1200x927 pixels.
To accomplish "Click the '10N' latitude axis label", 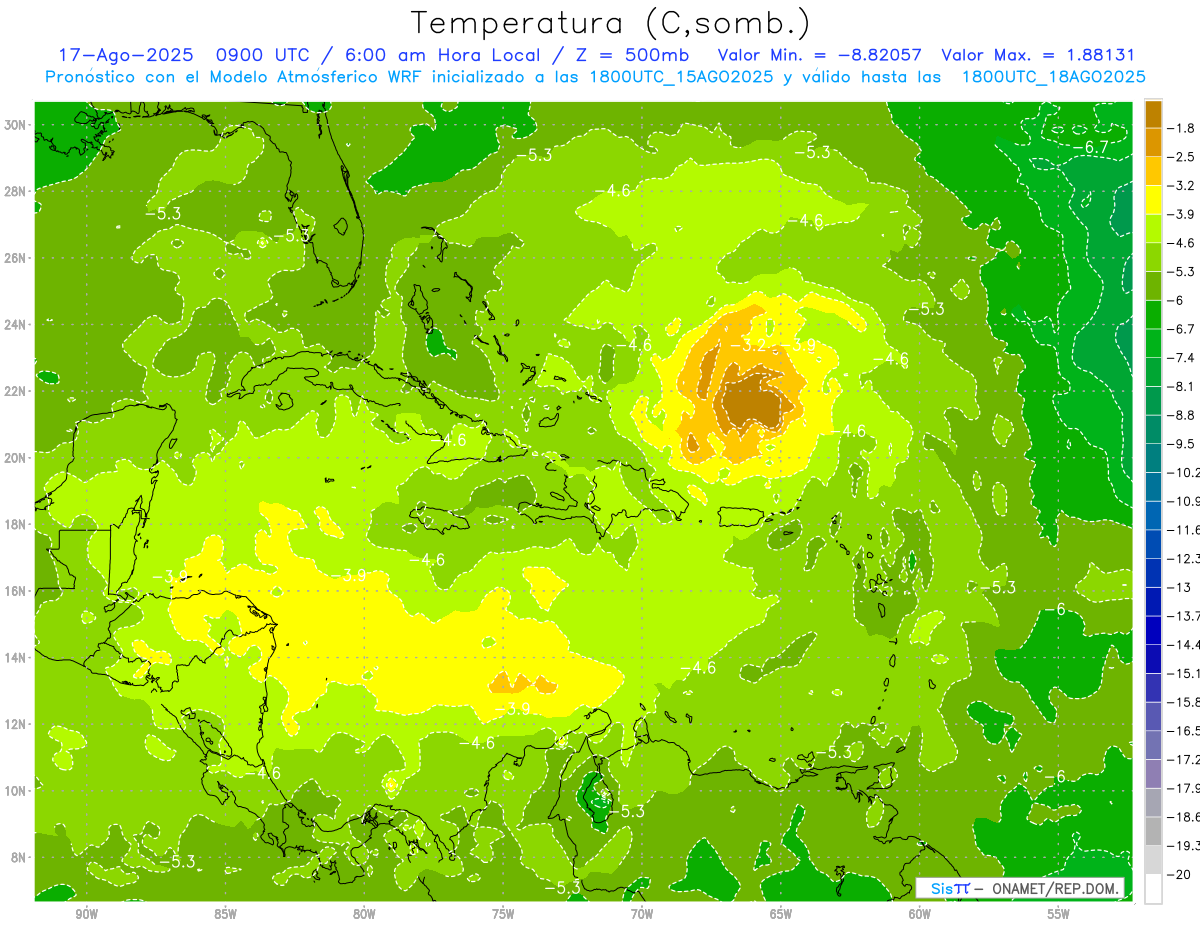I will pyautogui.click(x=16, y=790).
